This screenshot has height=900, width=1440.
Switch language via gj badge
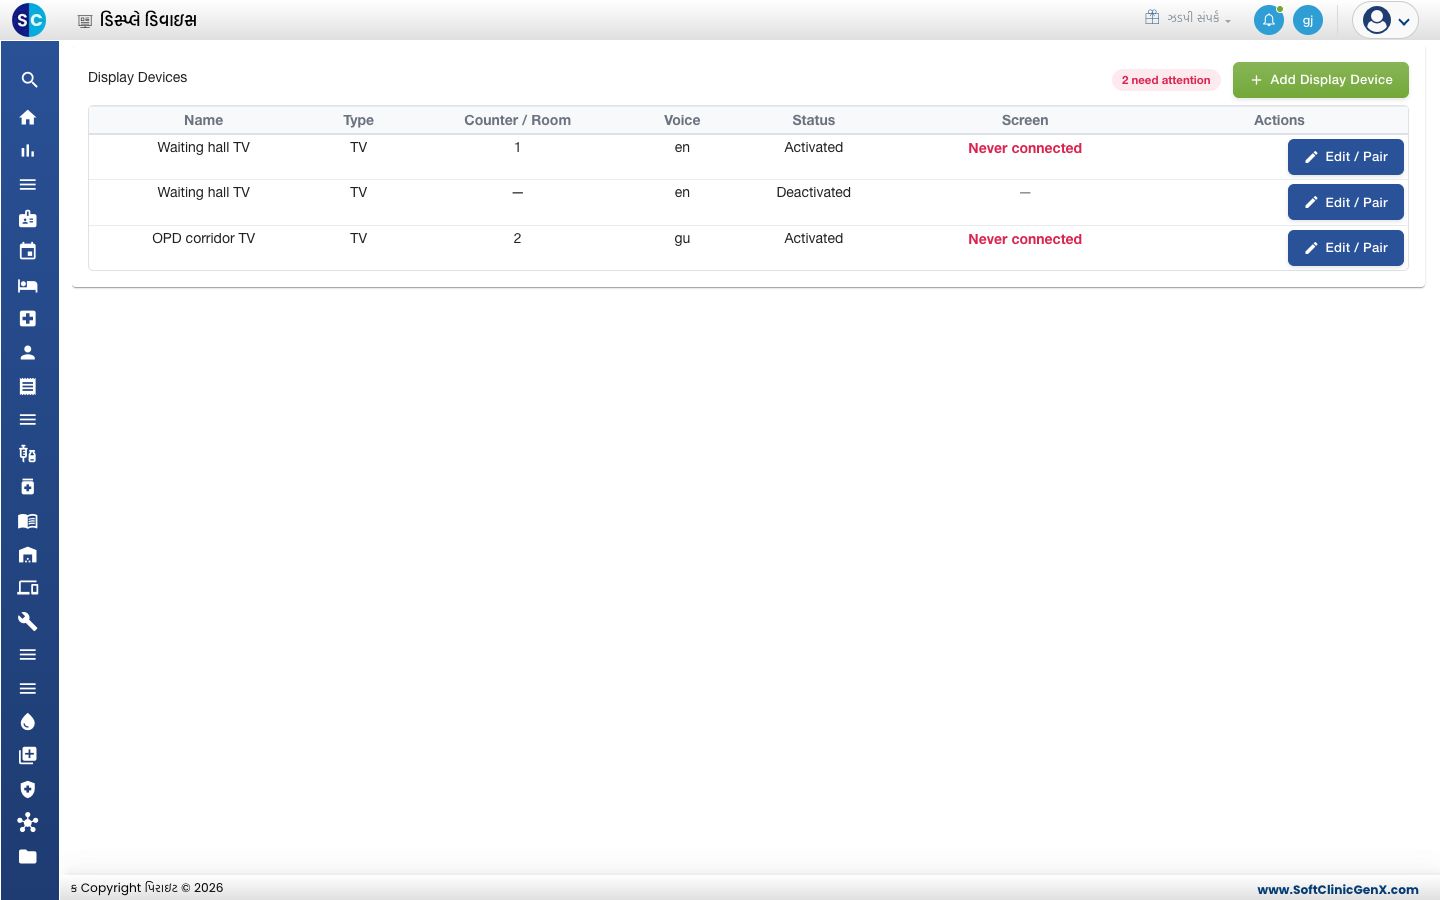pyautogui.click(x=1307, y=20)
